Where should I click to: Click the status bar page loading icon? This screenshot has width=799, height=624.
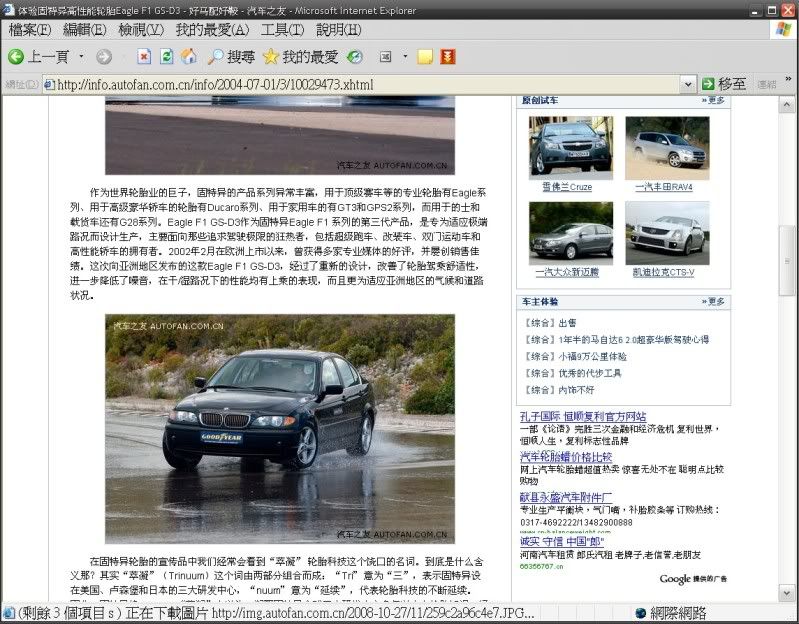[9, 613]
